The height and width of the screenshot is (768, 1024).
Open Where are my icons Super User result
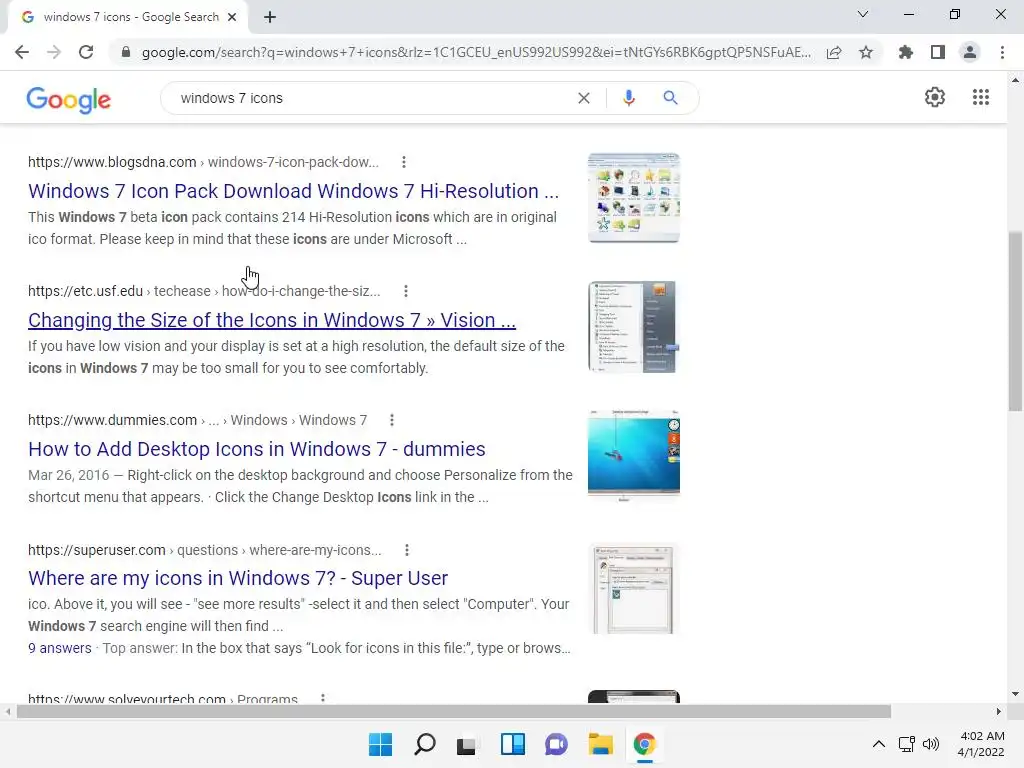point(238,579)
